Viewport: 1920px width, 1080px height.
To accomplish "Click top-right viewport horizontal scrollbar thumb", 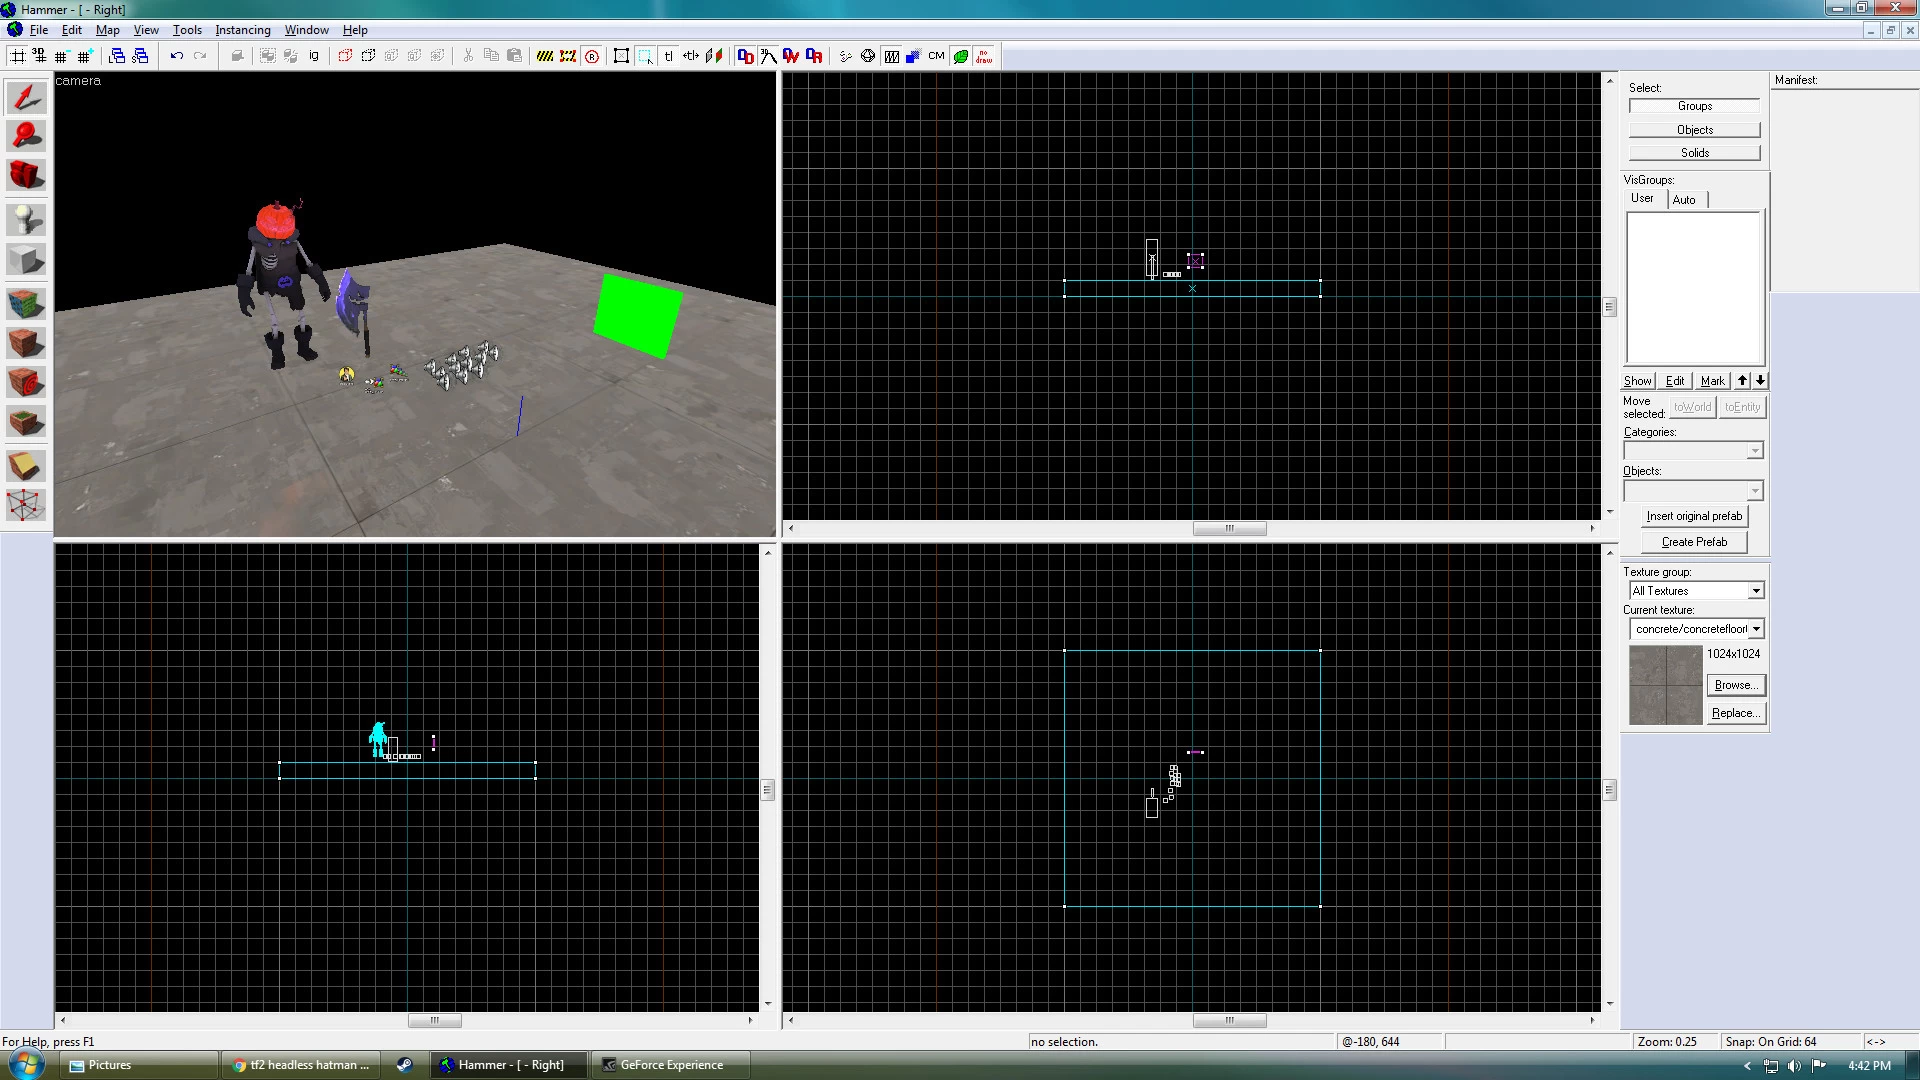I will click(1229, 528).
